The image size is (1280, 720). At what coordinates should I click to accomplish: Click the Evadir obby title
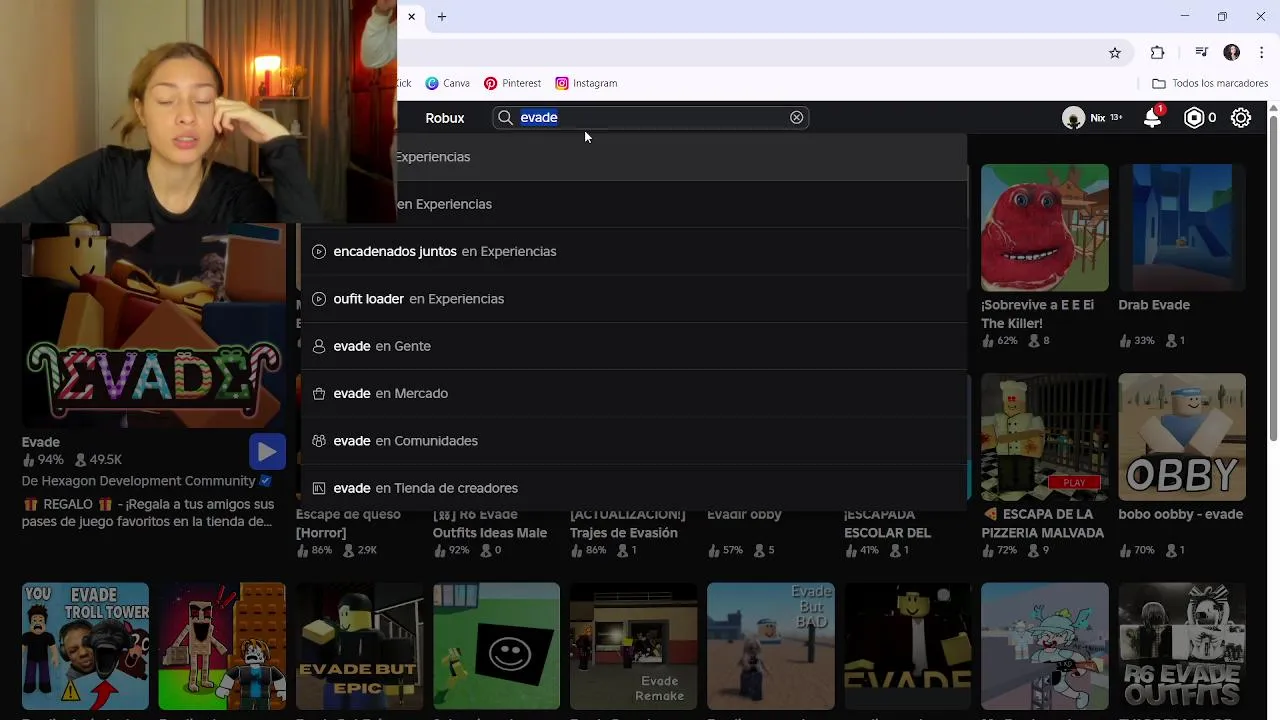point(744,515)
